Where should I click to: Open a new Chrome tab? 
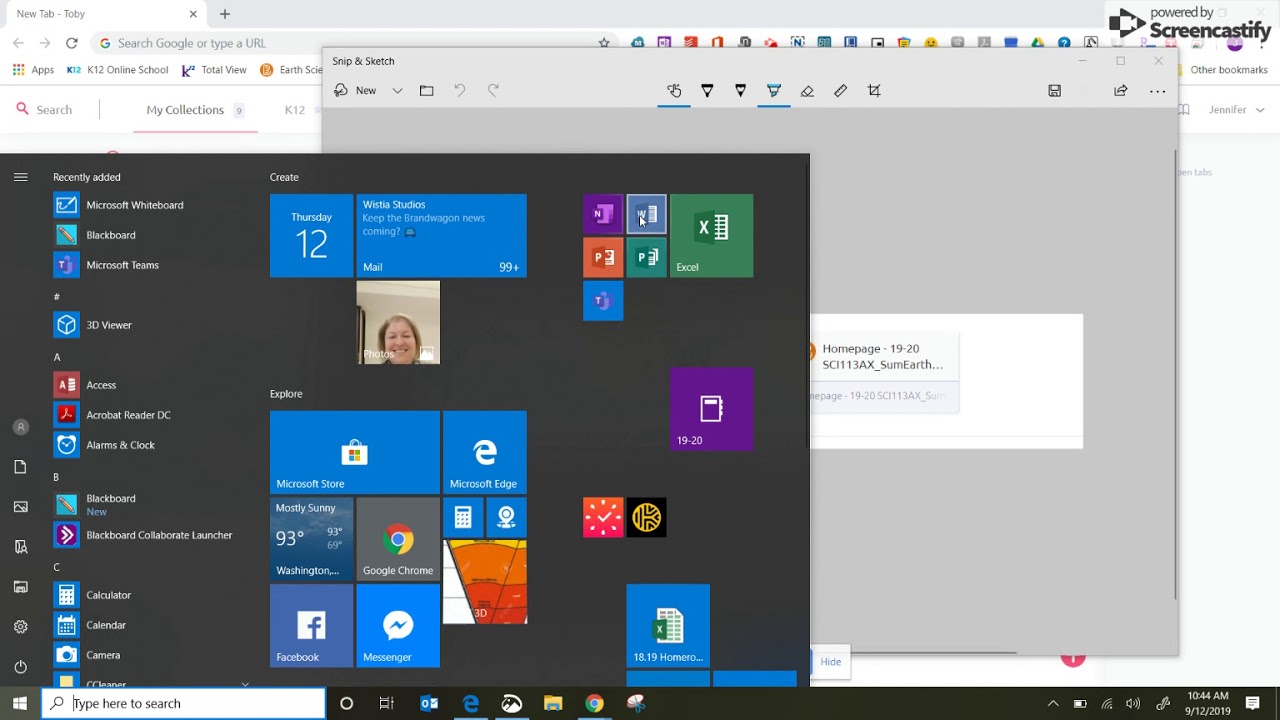(225, 14)
